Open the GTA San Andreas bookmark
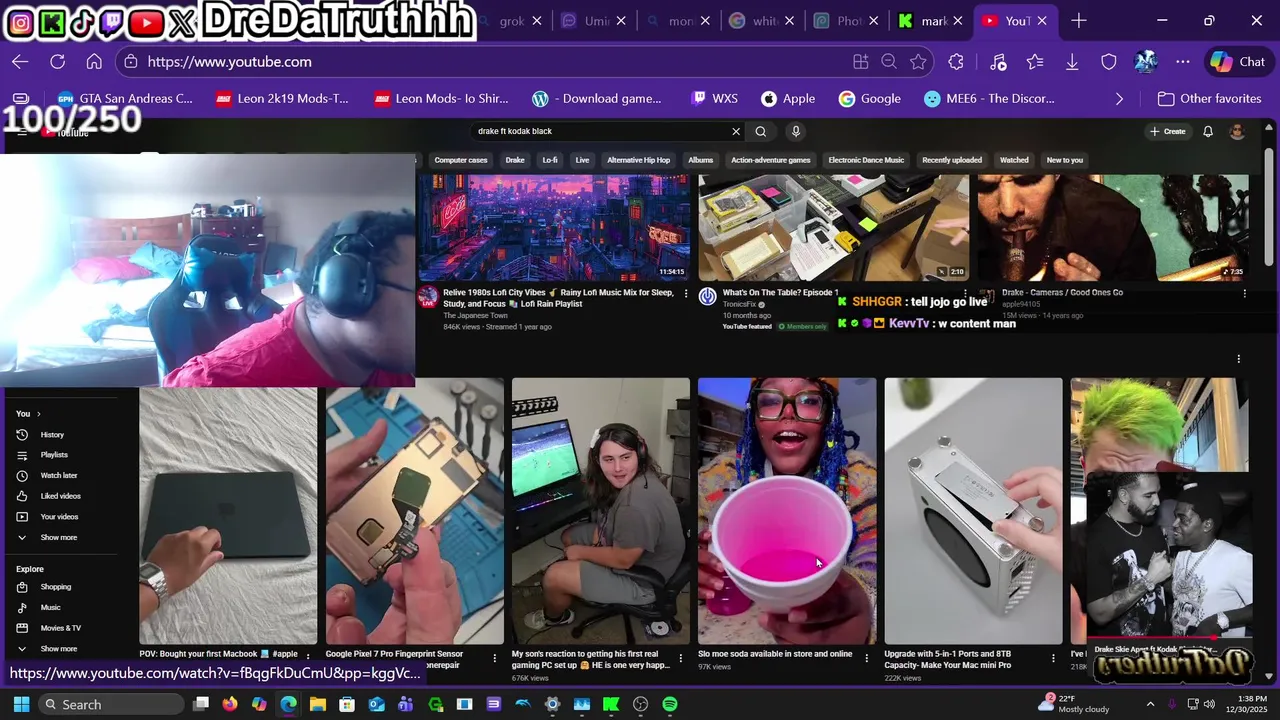The width and height of the screenshot is (1280, 720). (x=125, y=99)
